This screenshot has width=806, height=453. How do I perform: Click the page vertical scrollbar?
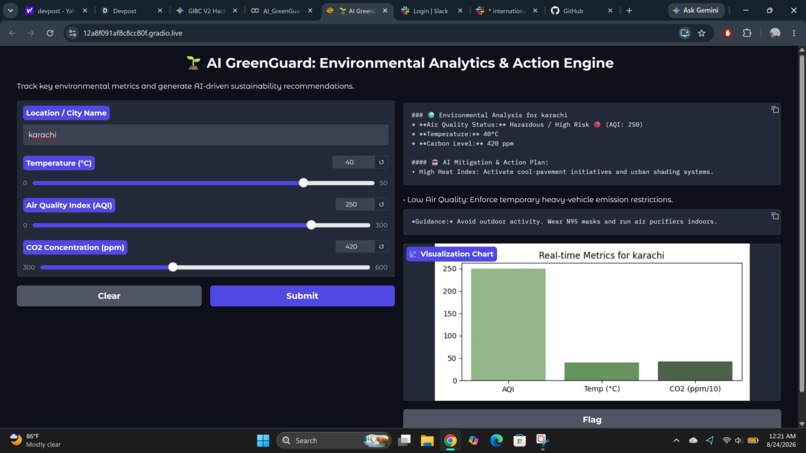tap(801, 221)
